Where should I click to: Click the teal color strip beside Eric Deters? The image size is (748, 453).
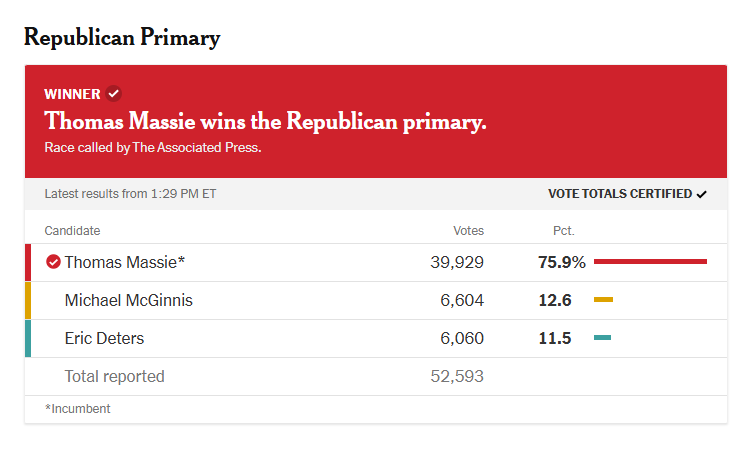click(28, 339)
